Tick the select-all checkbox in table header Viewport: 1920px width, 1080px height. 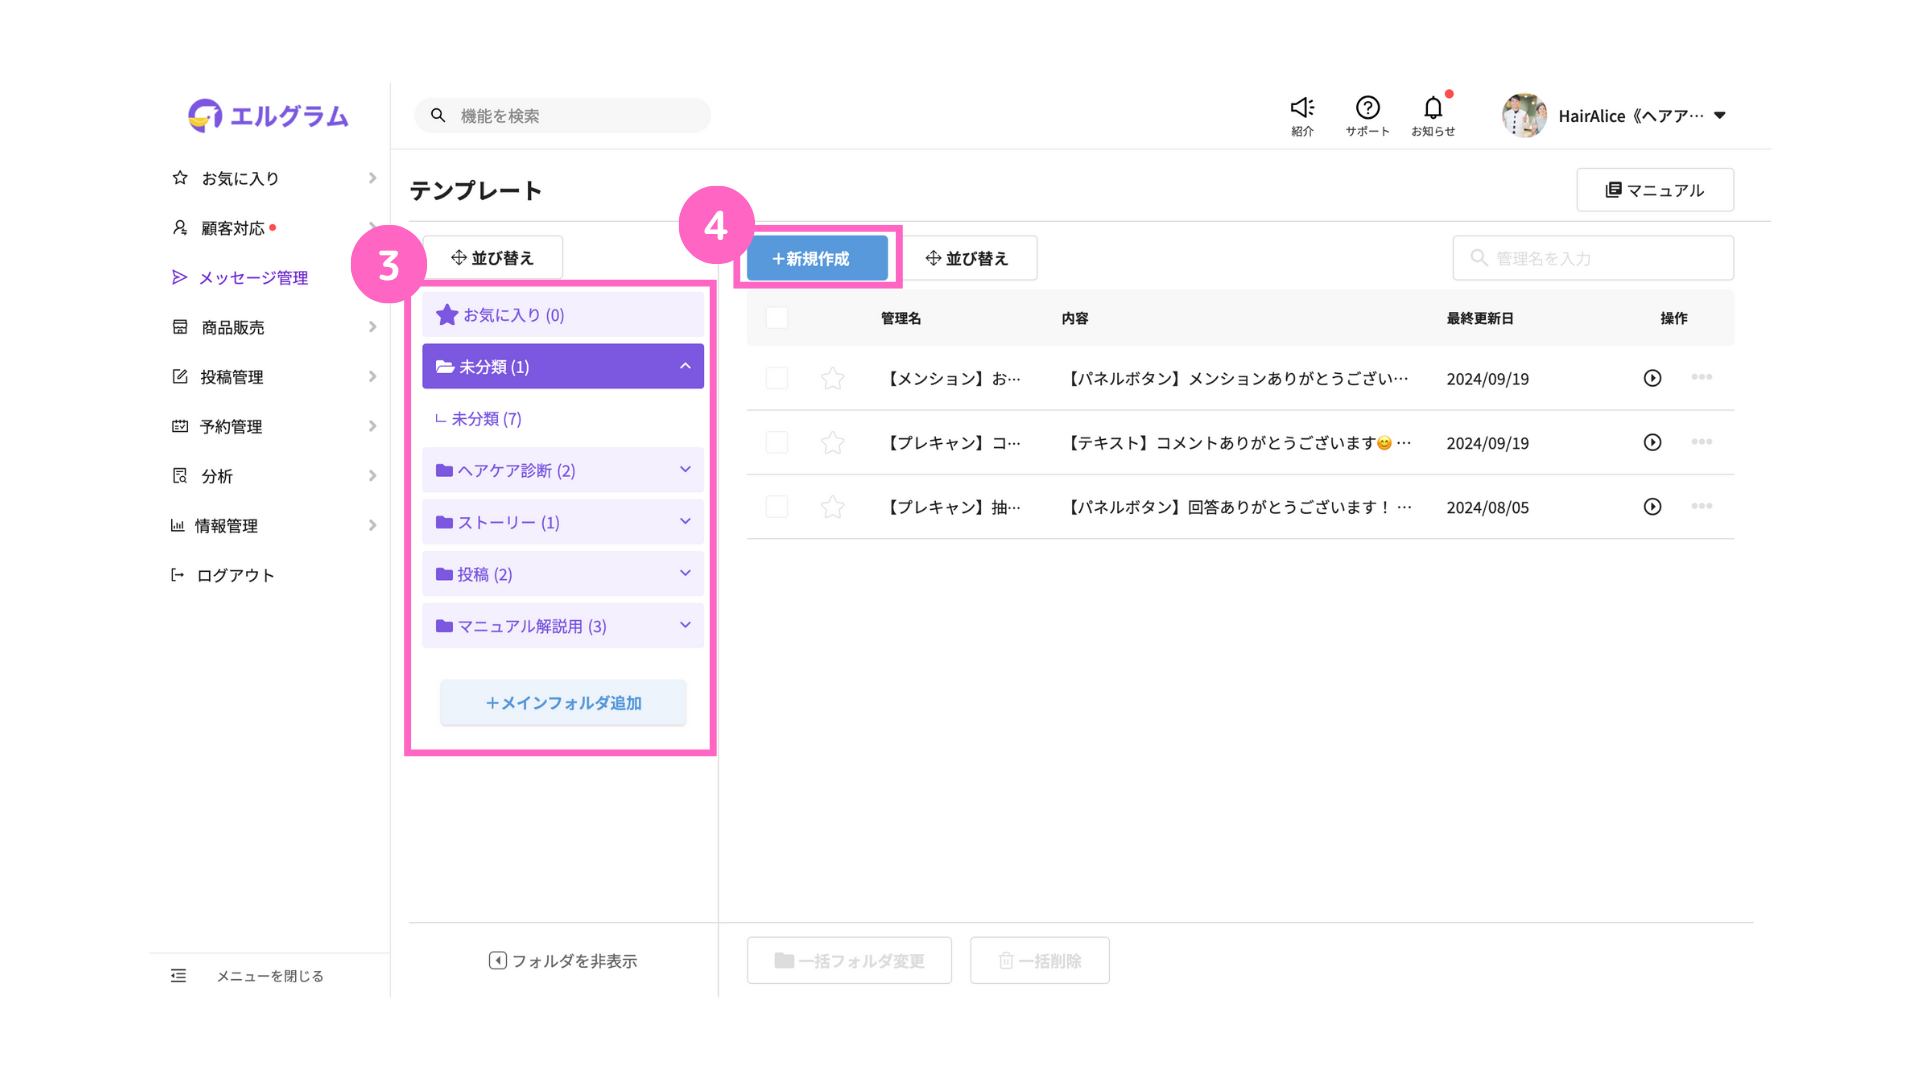[x=777, y=318]
